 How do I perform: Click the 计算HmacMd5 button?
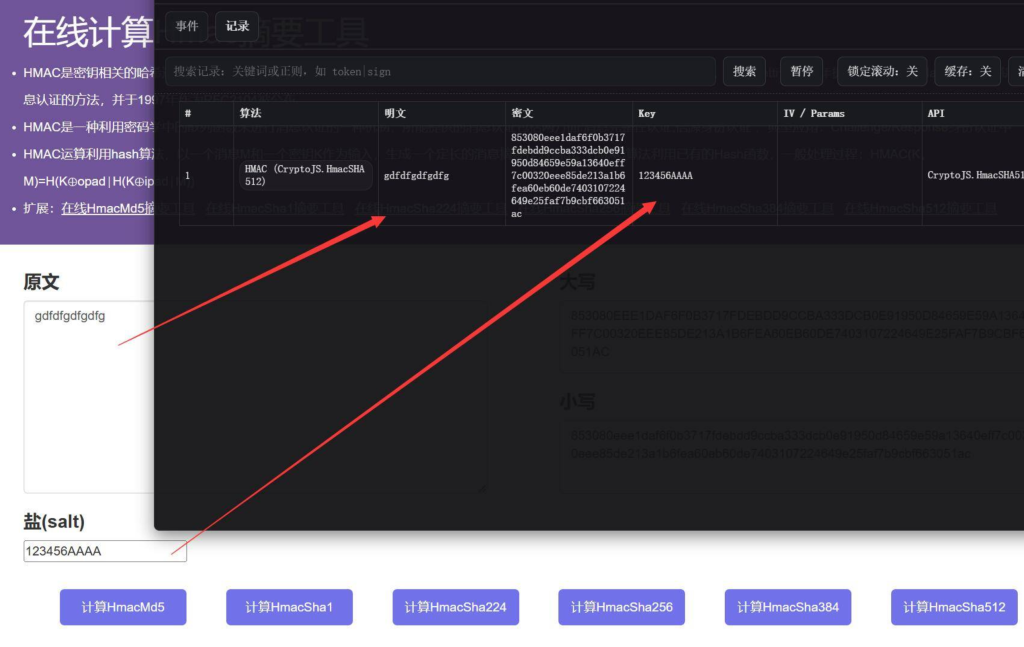click(123, 607)
